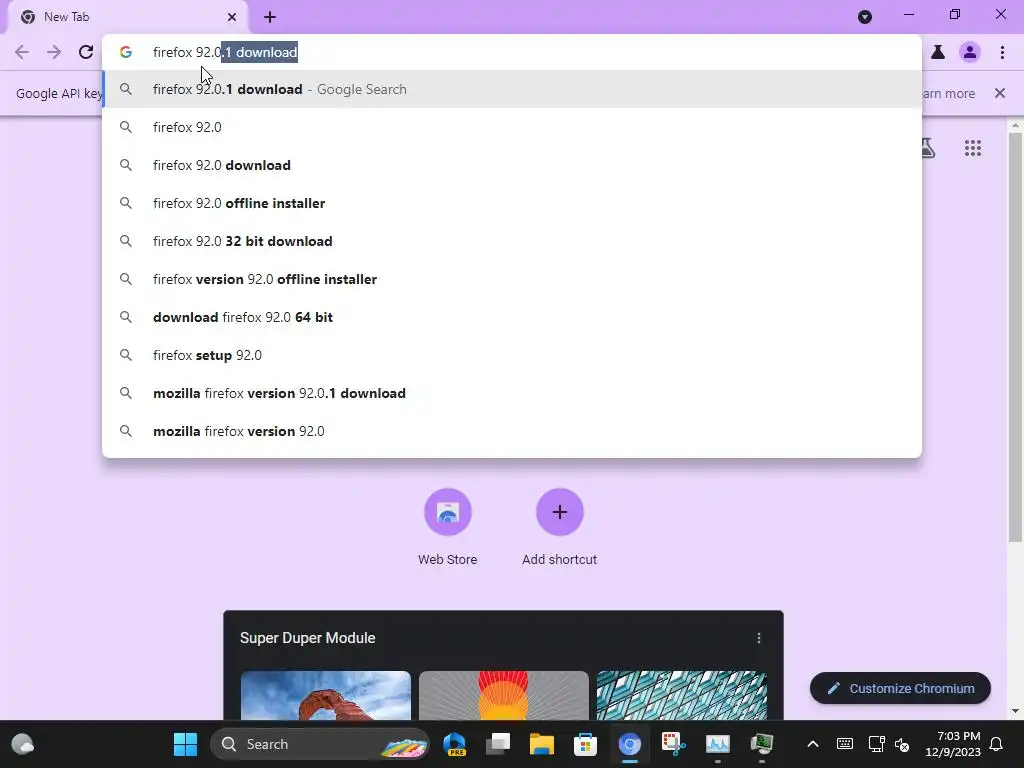Pick the 'firefox 92.0 download' suggestion
Viewport: 1024px width, 768px height.
click(x=512, y=165)
